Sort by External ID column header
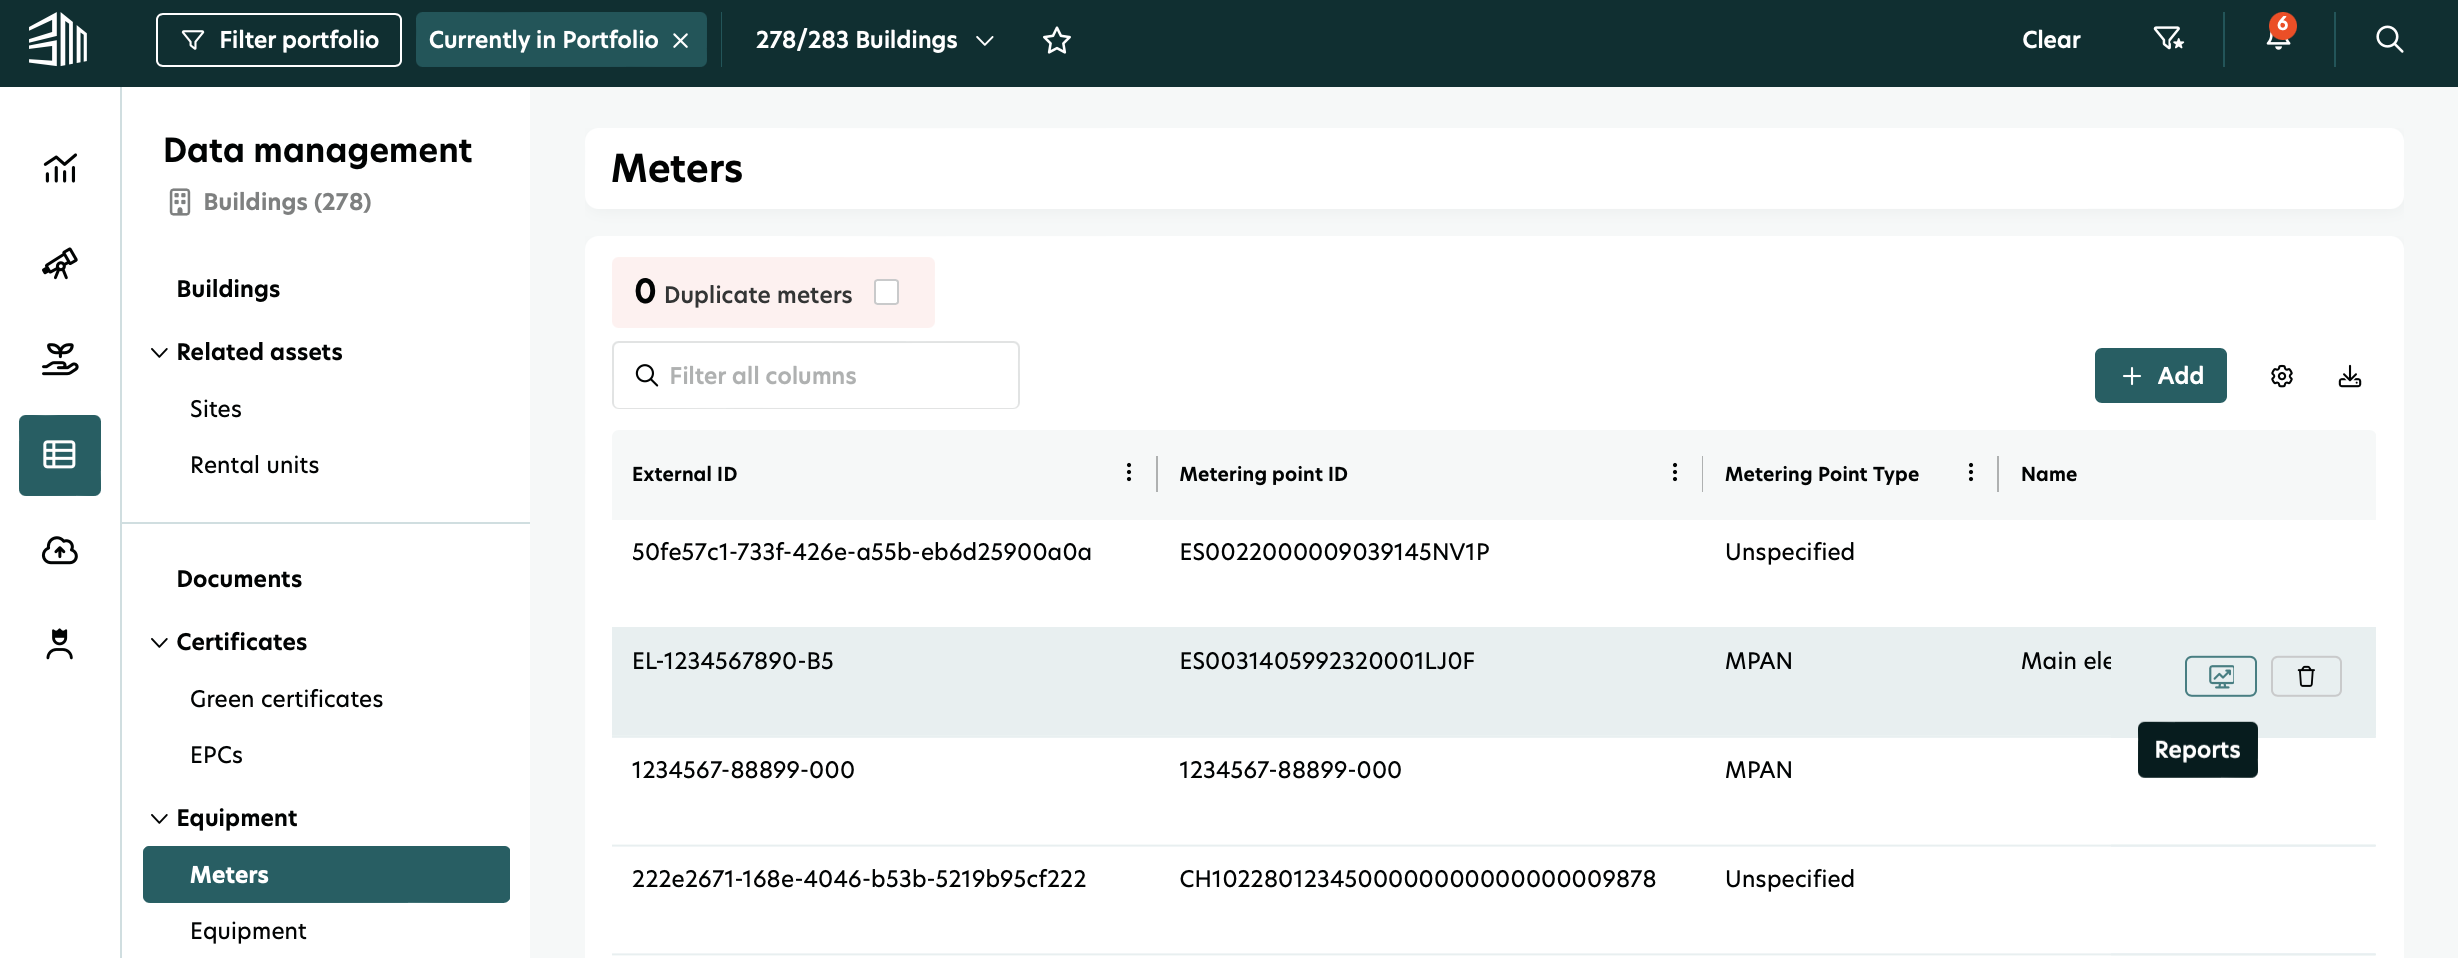The image size is (2458, 958). (684, 474)
